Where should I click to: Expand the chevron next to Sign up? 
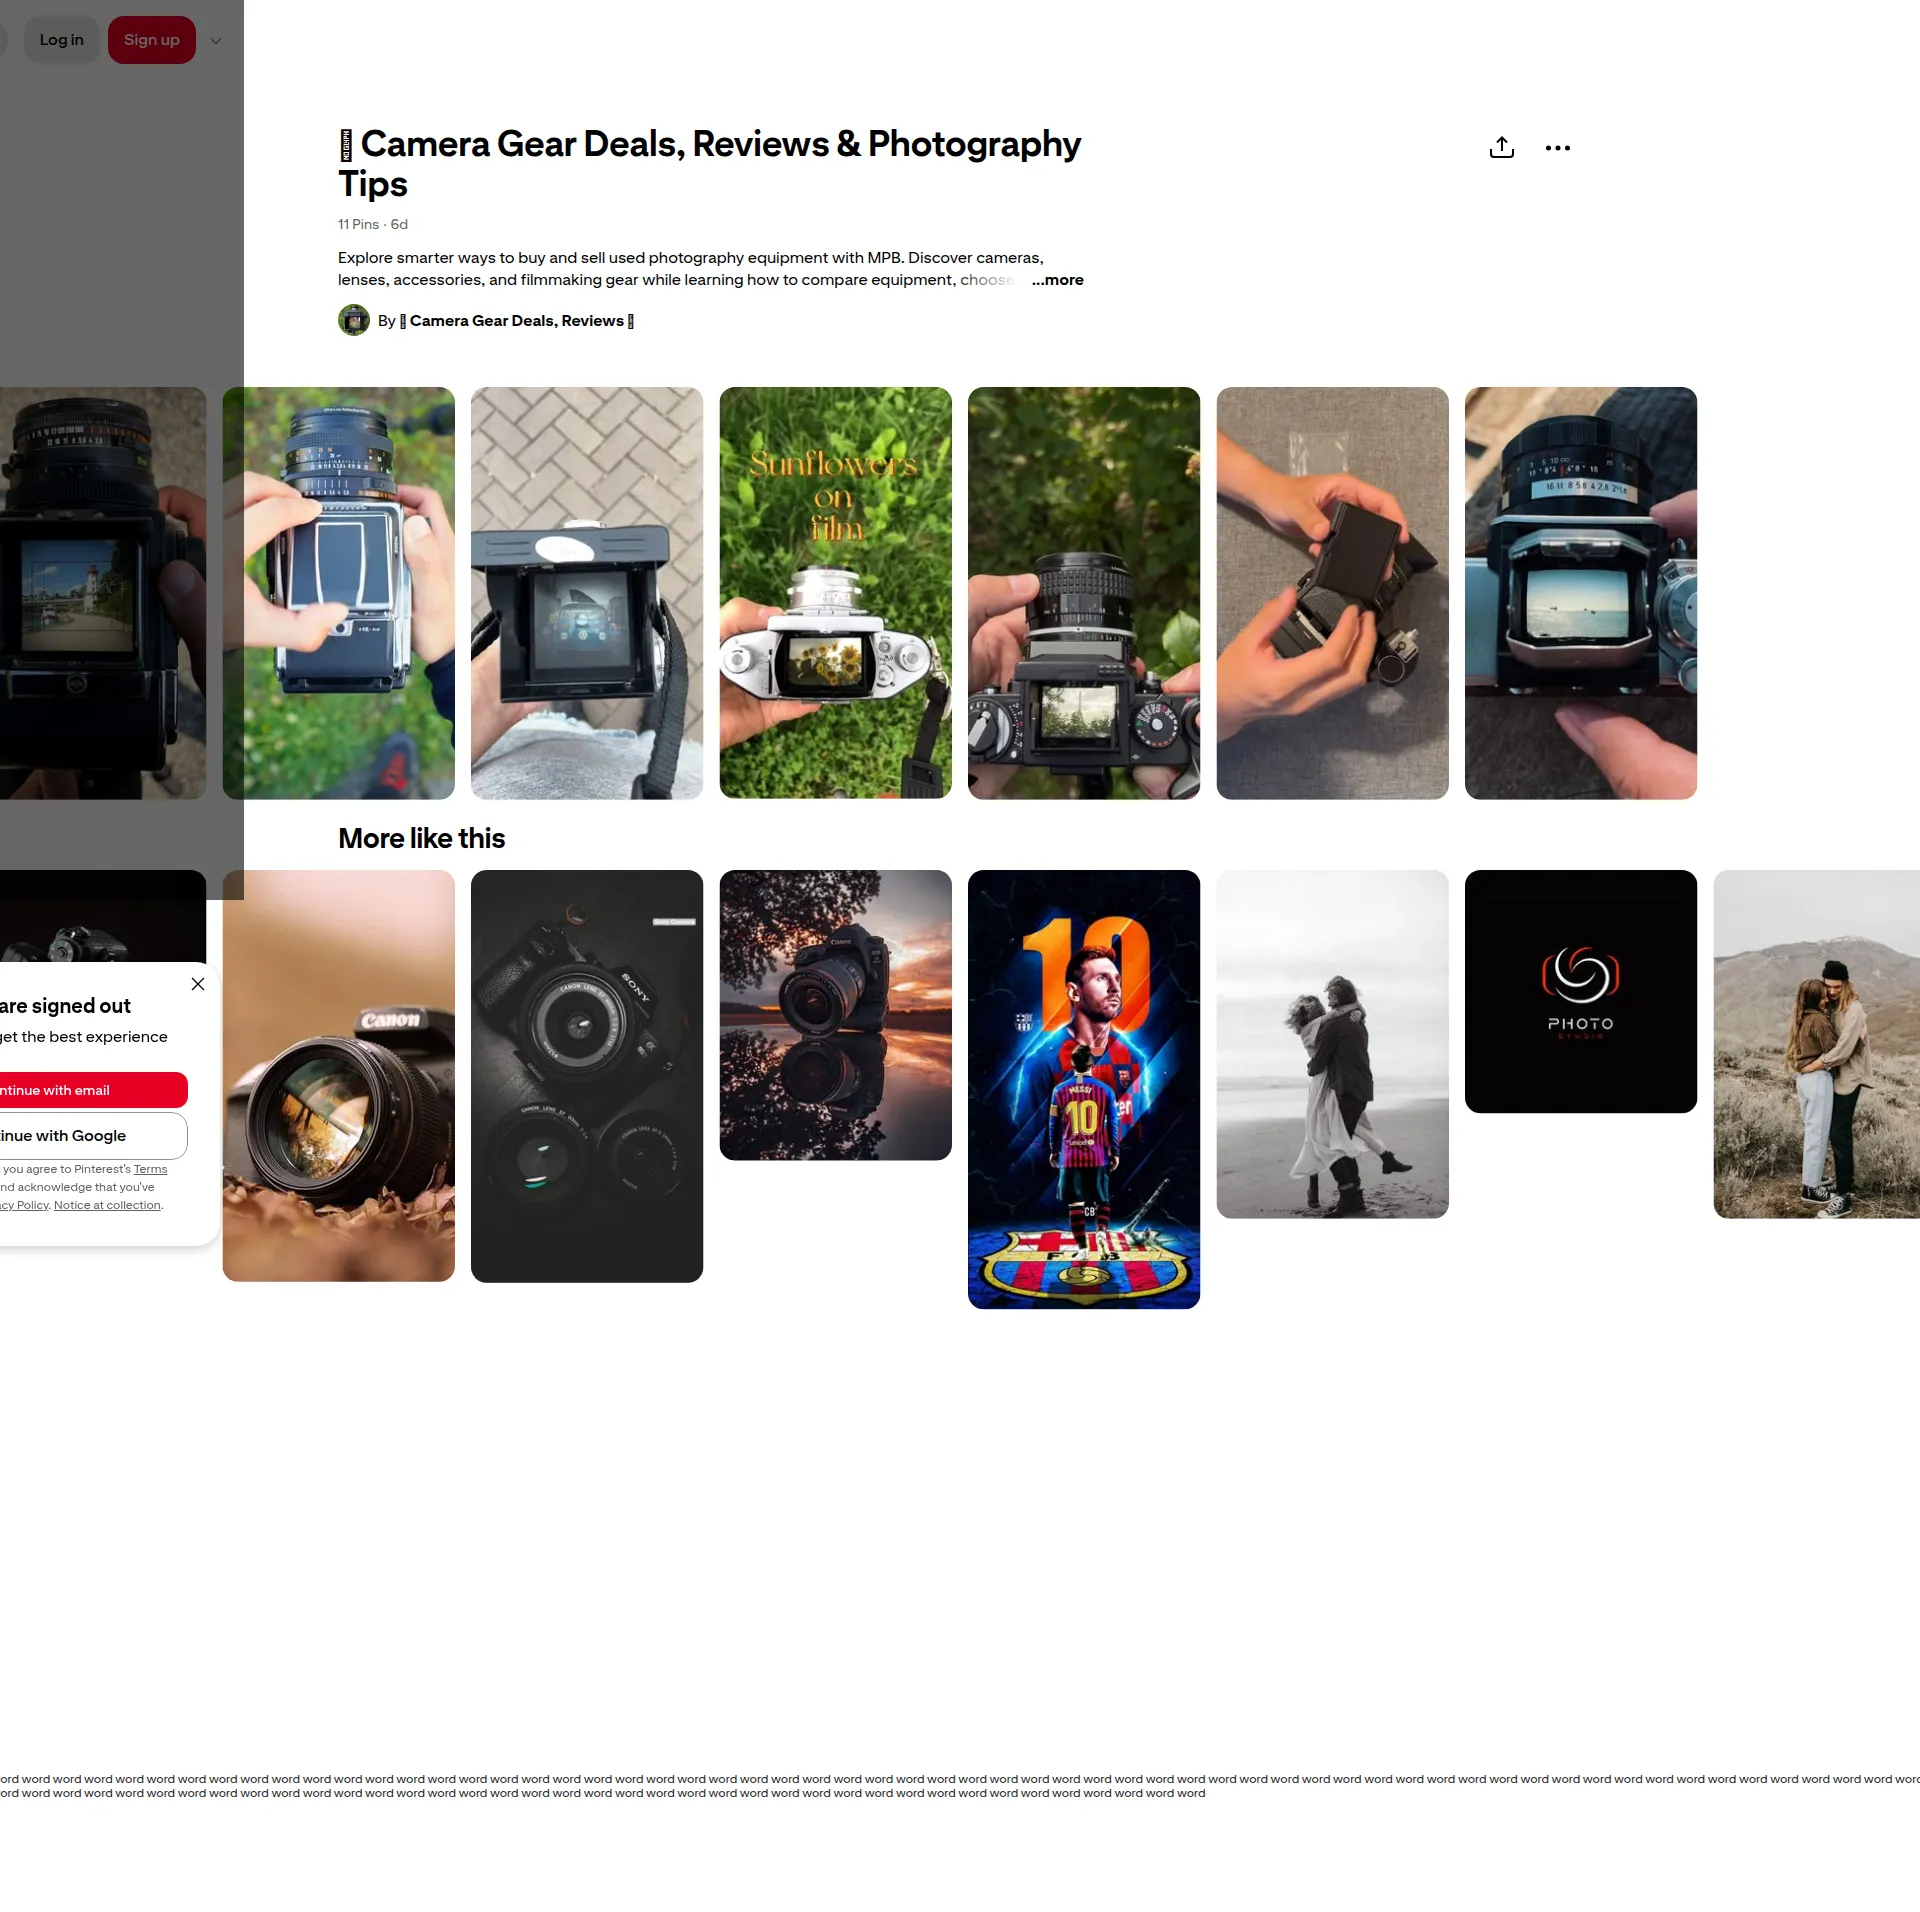point(216,41)
